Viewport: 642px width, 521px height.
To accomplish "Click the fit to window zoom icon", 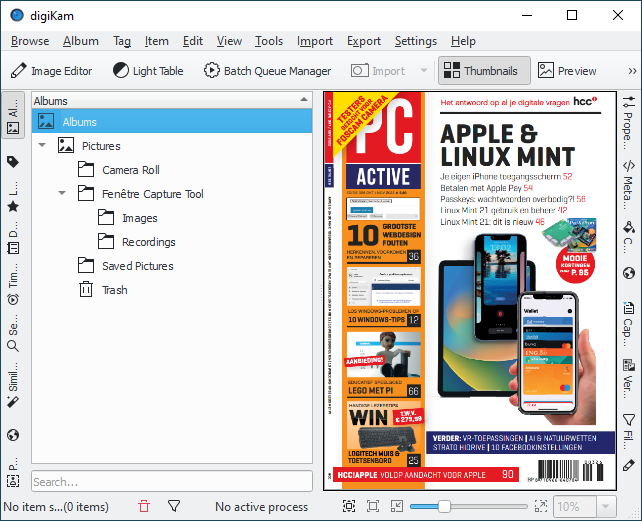I will [349, 507].
